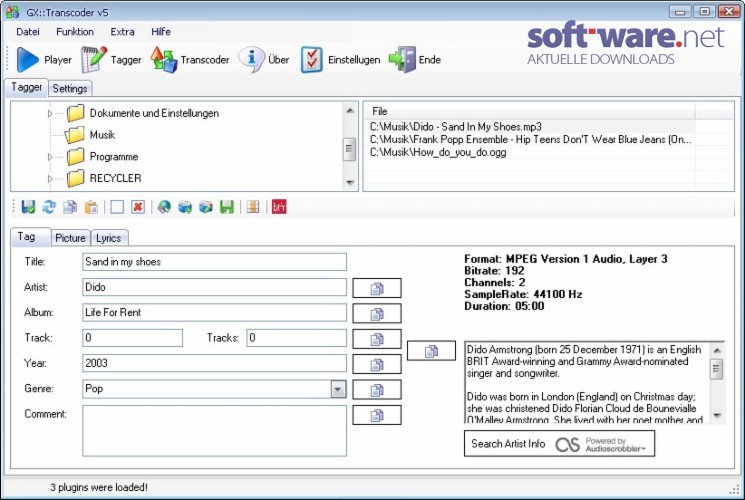
Task: Open the Über info button
Action: (264, 60)
